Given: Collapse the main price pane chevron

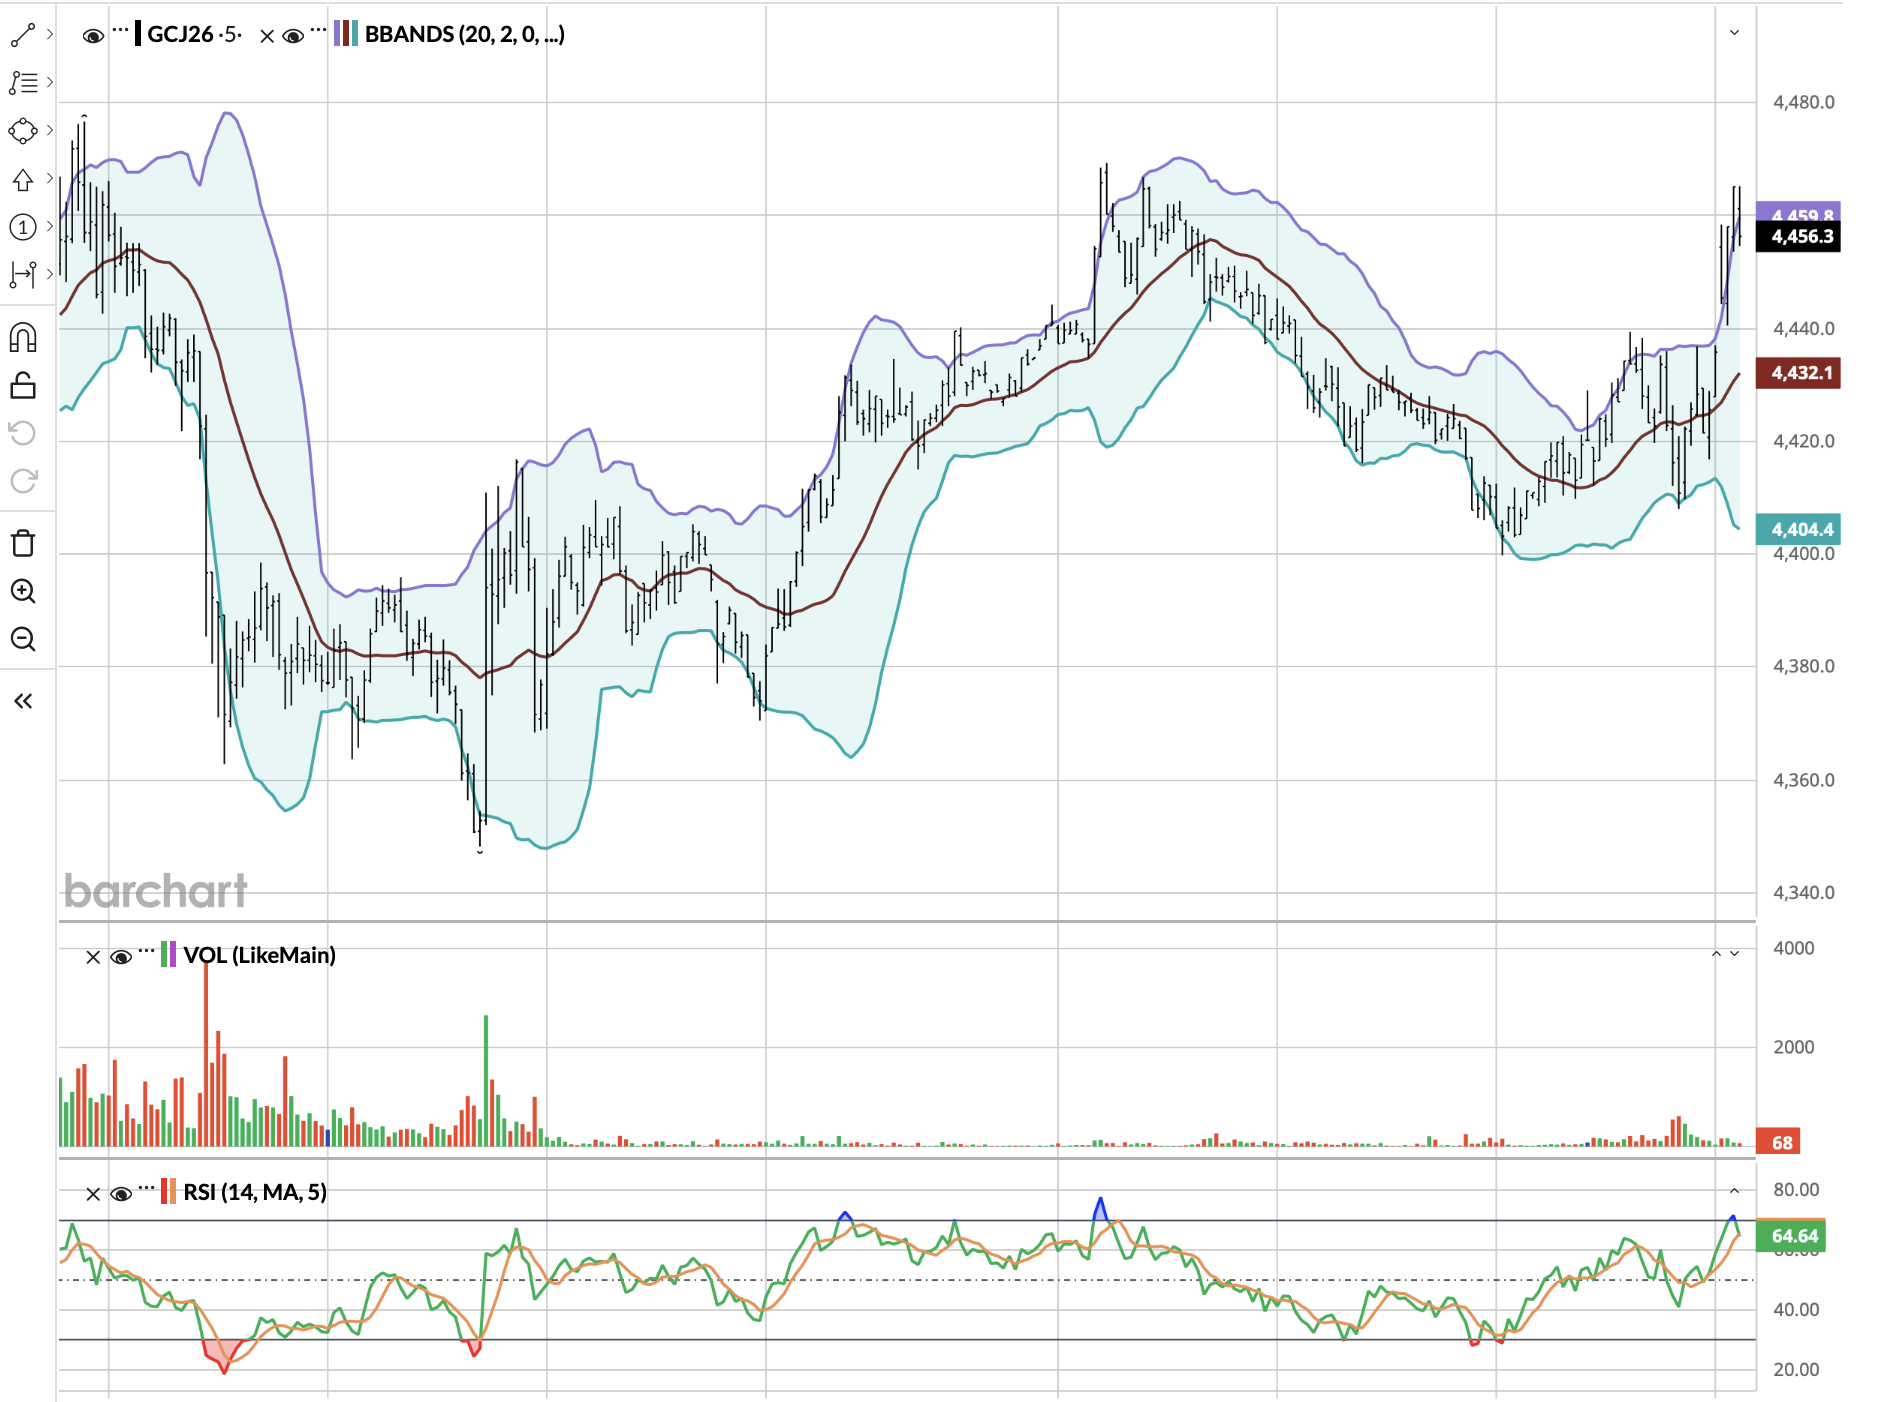Looking at the screenshot, I should tap(1734, 33).
